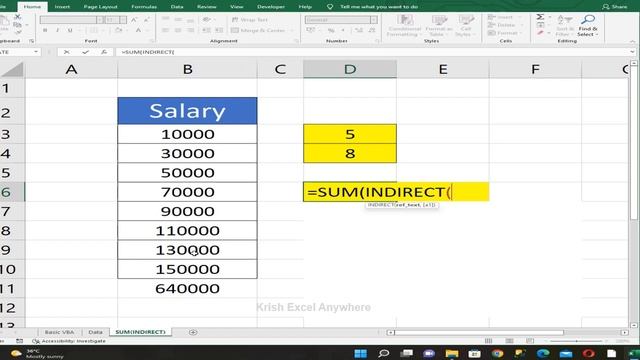Toggle Merge & Center
Screen dimensions: 640x360
[258, 30]
